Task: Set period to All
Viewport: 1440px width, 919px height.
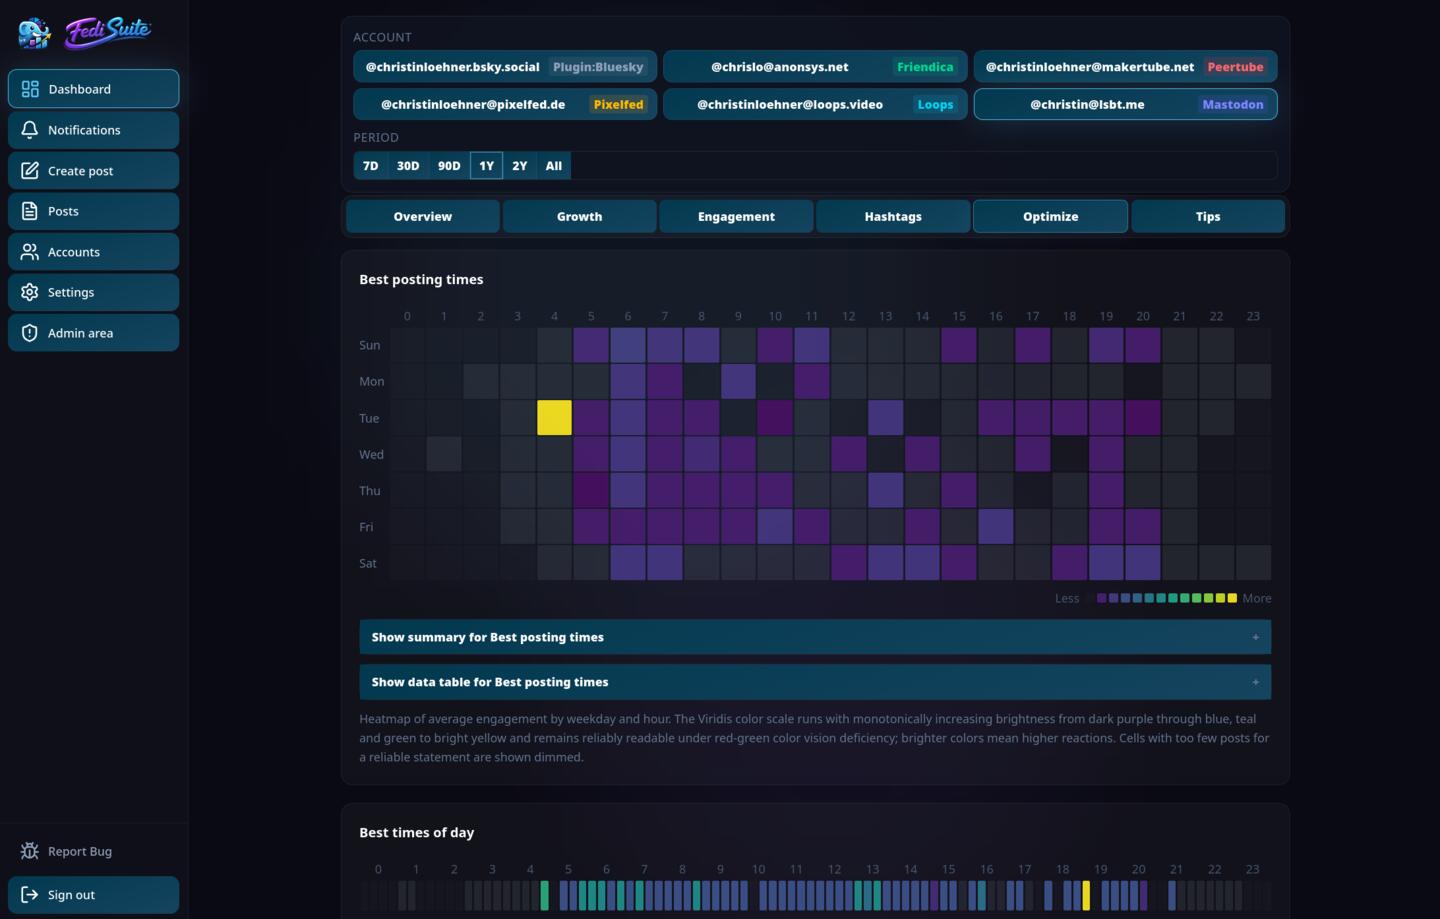Action: [554, 166]
